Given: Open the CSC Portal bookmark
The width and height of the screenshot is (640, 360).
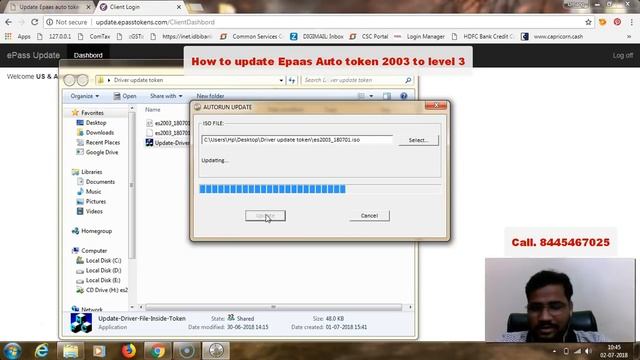Looking at the screenshot, I should (x=369, y=36).
